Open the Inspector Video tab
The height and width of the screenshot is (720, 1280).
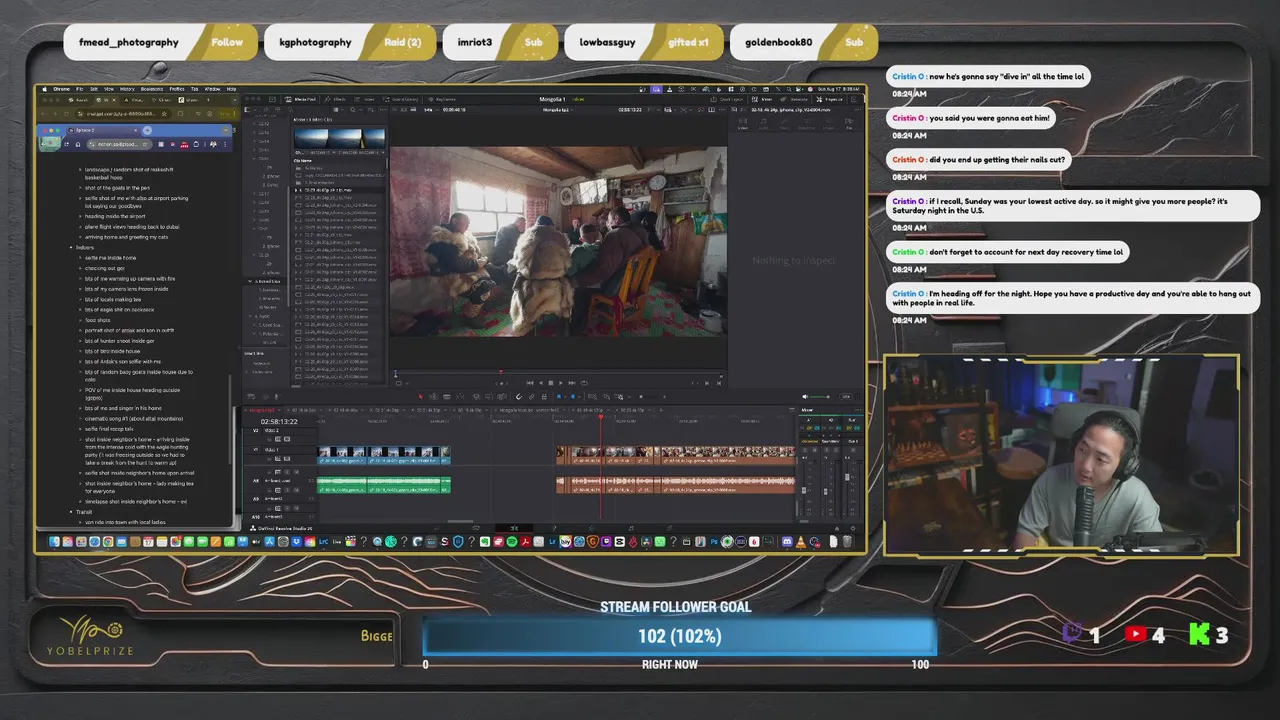743,124
